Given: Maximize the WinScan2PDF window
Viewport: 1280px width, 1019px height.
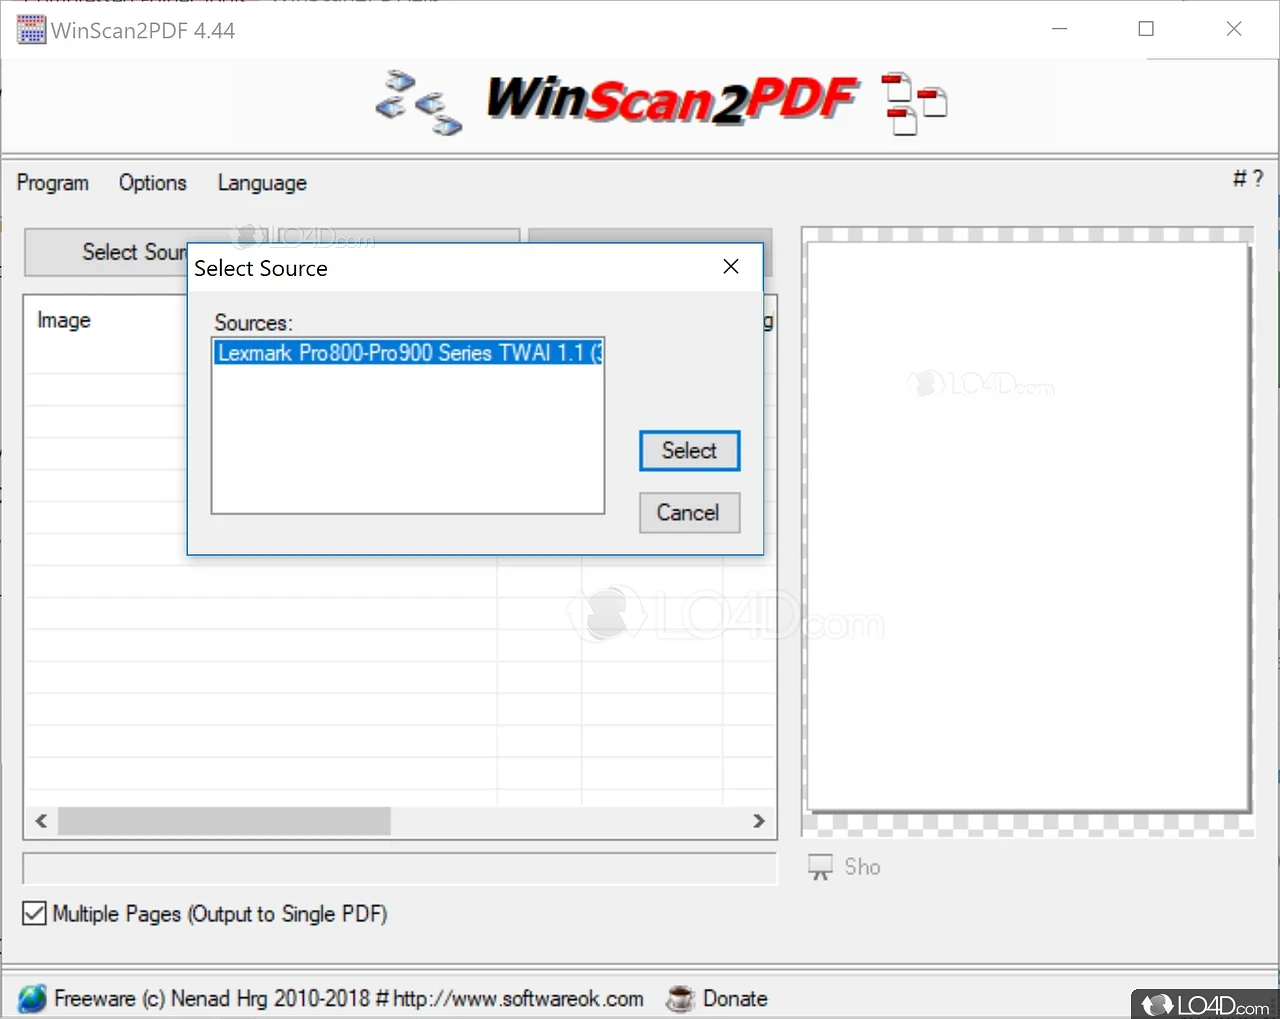Looking at the screenshot, I should tap(1146, 29).
